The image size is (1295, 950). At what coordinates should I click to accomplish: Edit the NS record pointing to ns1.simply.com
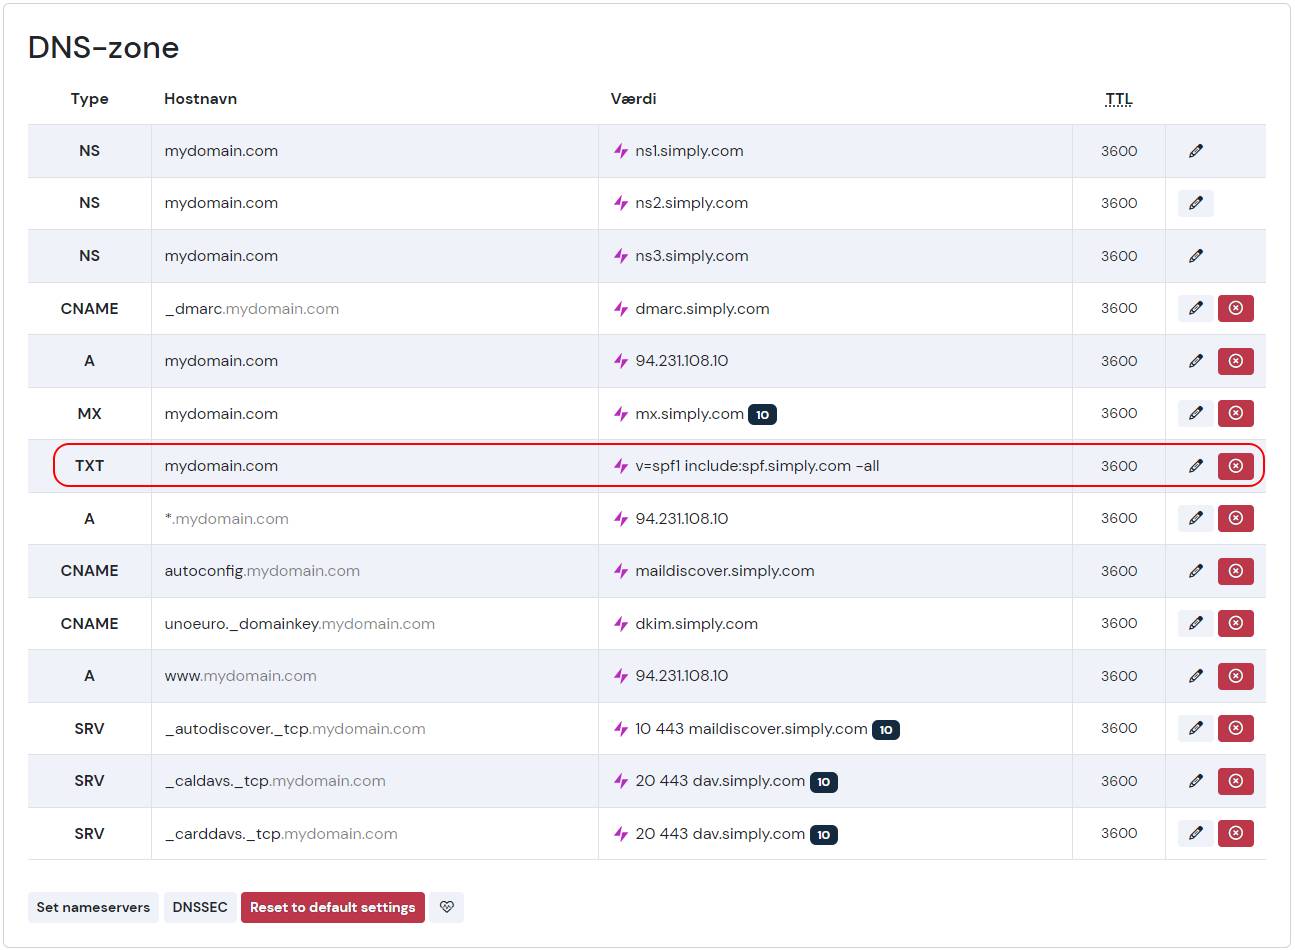1195,150
